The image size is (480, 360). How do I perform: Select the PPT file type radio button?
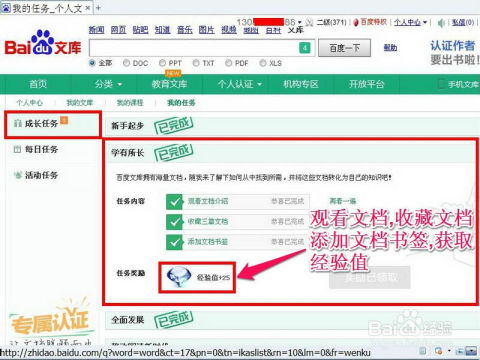pyautogui.click(x=162, y=63)
